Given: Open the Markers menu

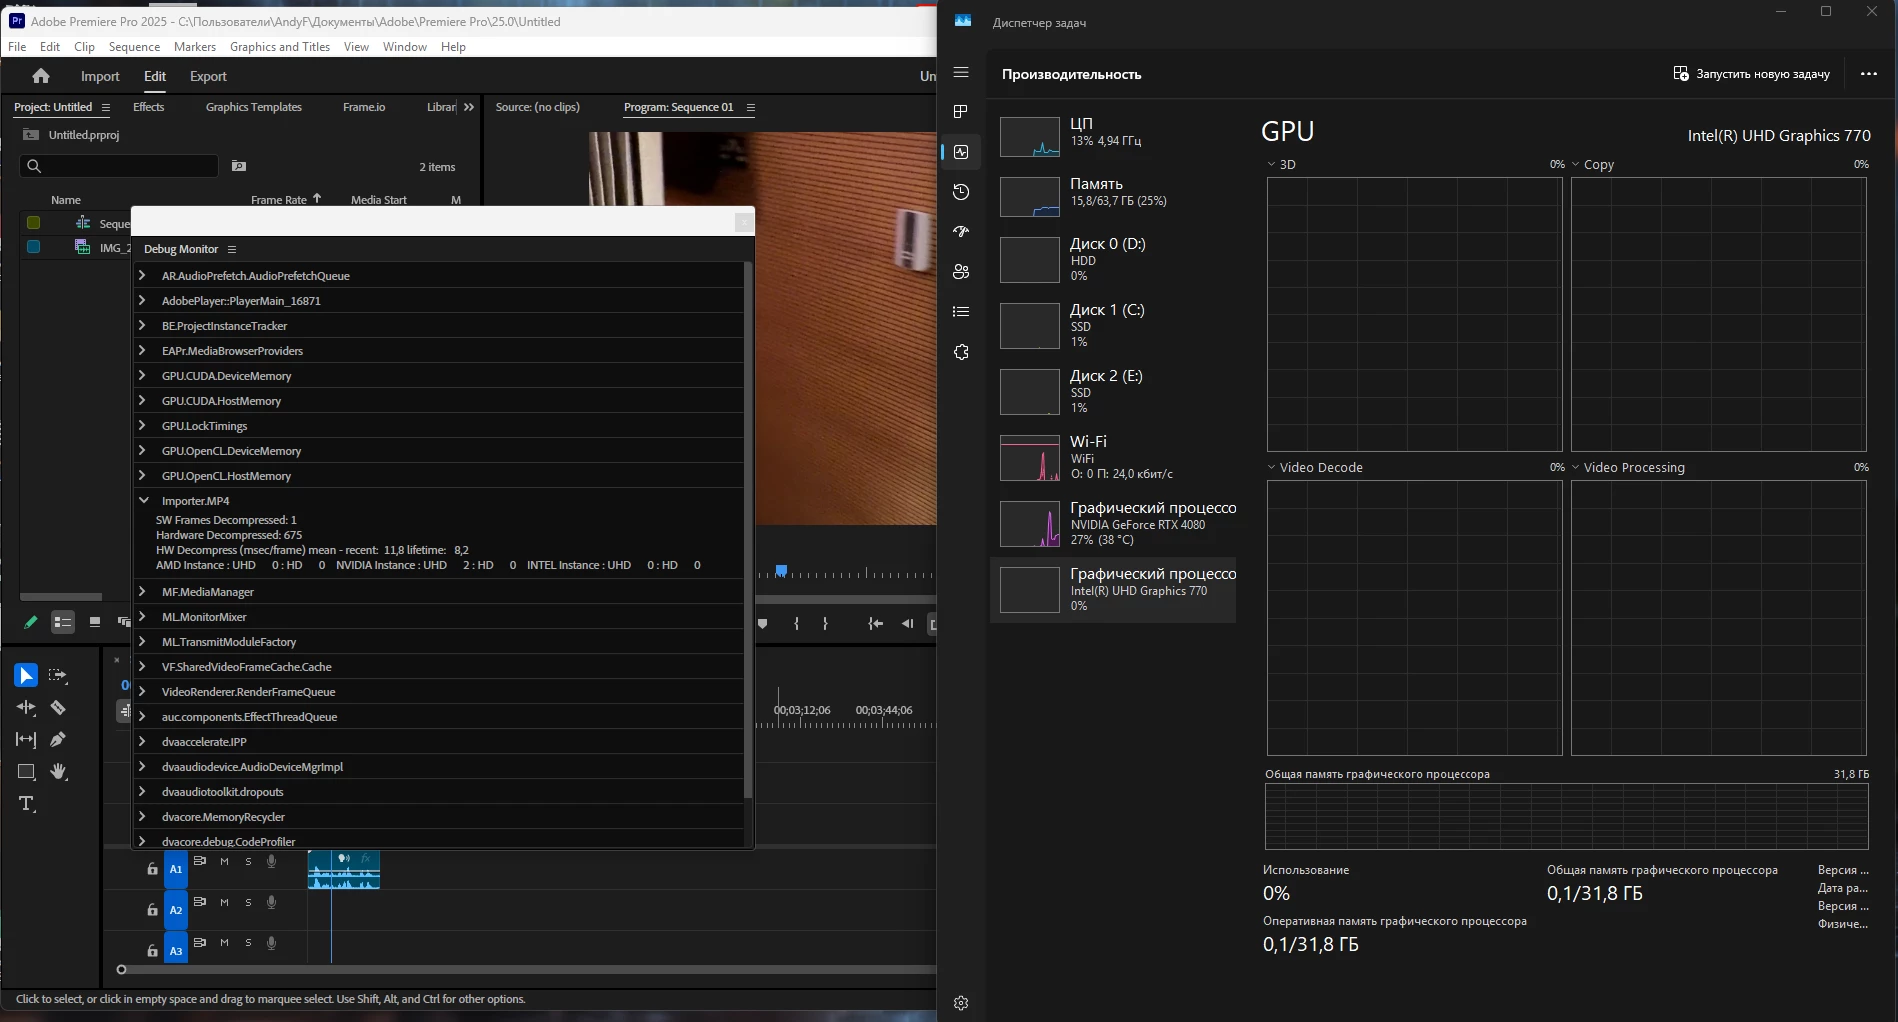Looking at the screenshot, I should pyautogui.click(x=195, y=47).
